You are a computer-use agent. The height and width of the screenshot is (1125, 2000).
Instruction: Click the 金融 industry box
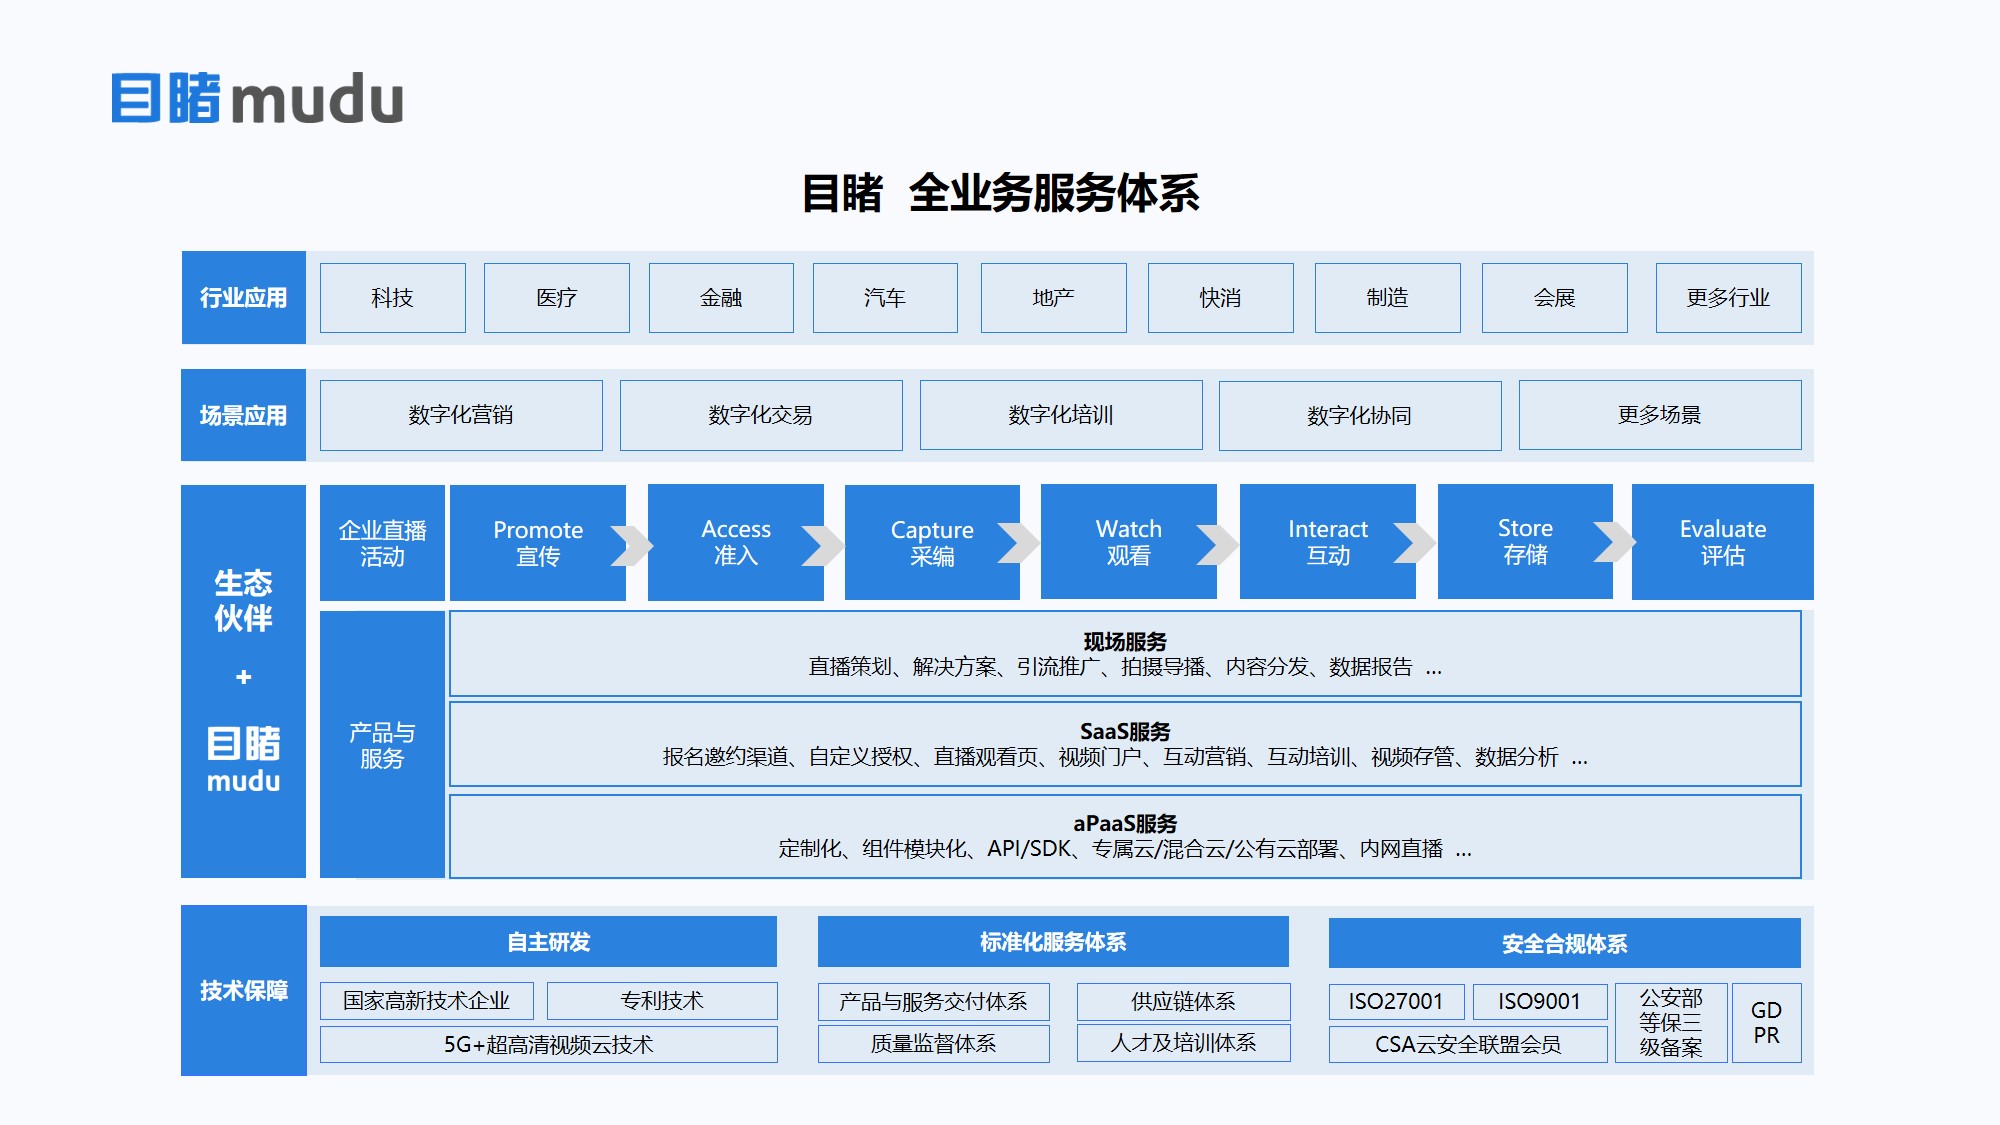tap(721, 298)
